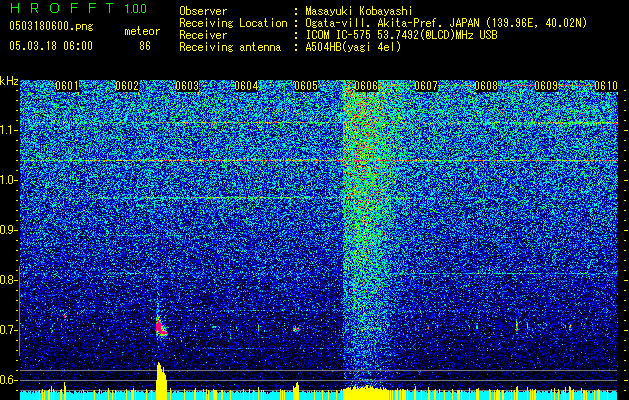Screen dimensions: 629x400
Task: Click the kHz axis unit label
Action: point(9,81)
